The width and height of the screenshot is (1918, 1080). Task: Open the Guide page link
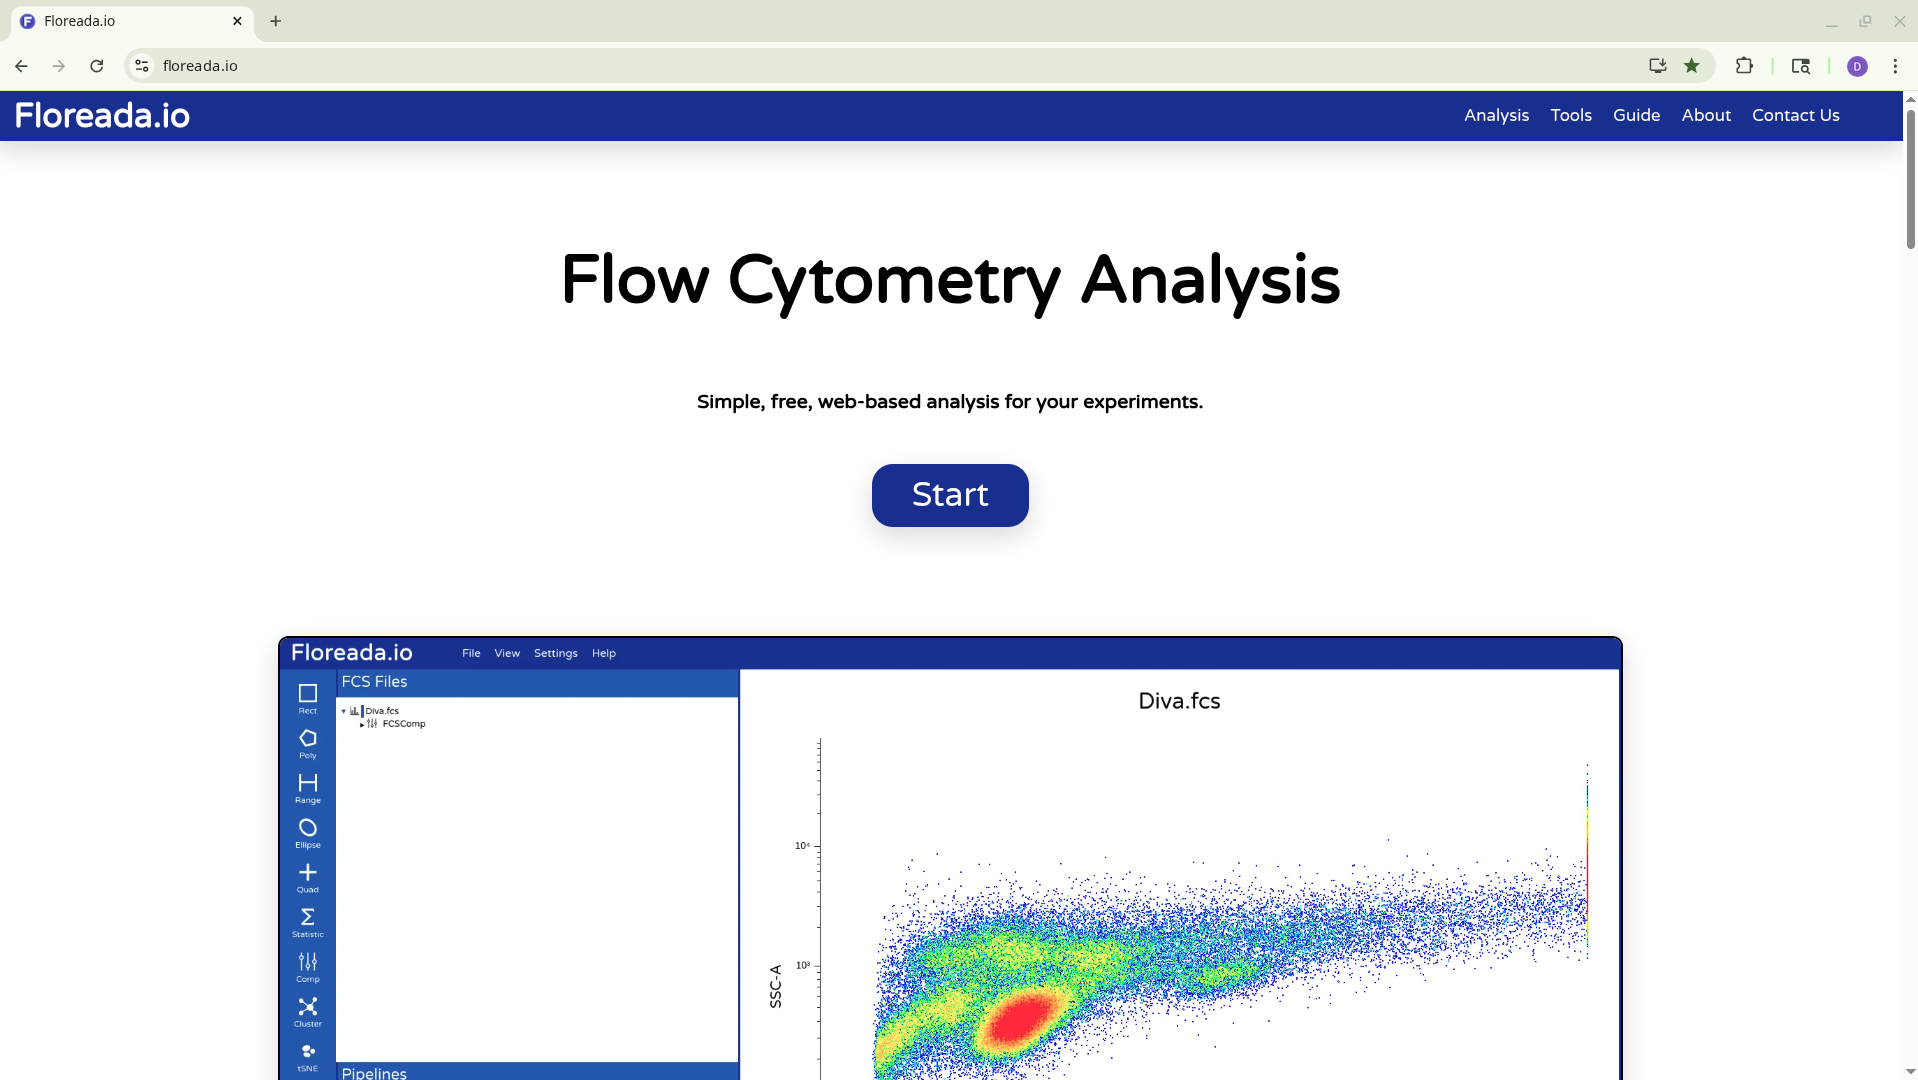[1636, 115]
